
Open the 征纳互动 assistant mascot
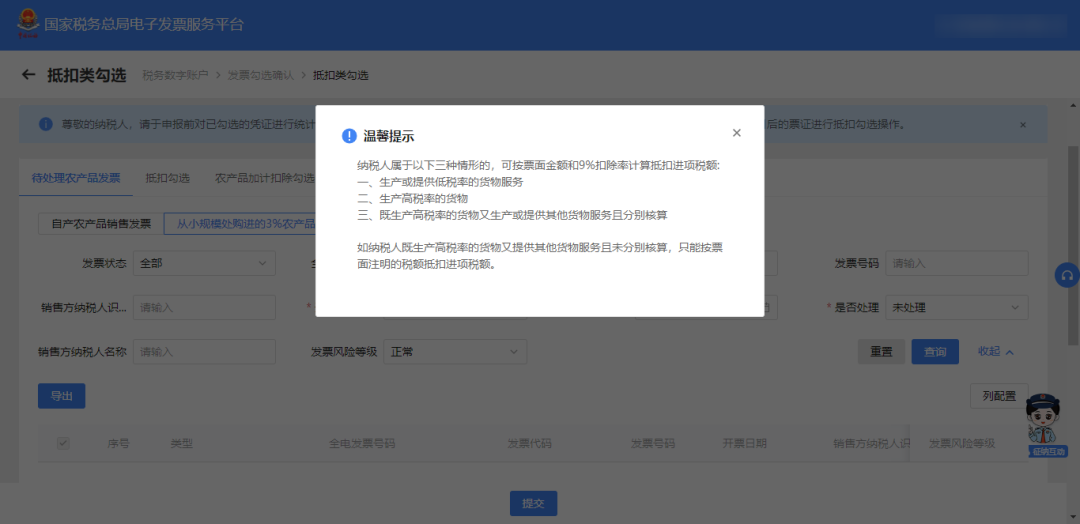click(x=1043, y=425)
